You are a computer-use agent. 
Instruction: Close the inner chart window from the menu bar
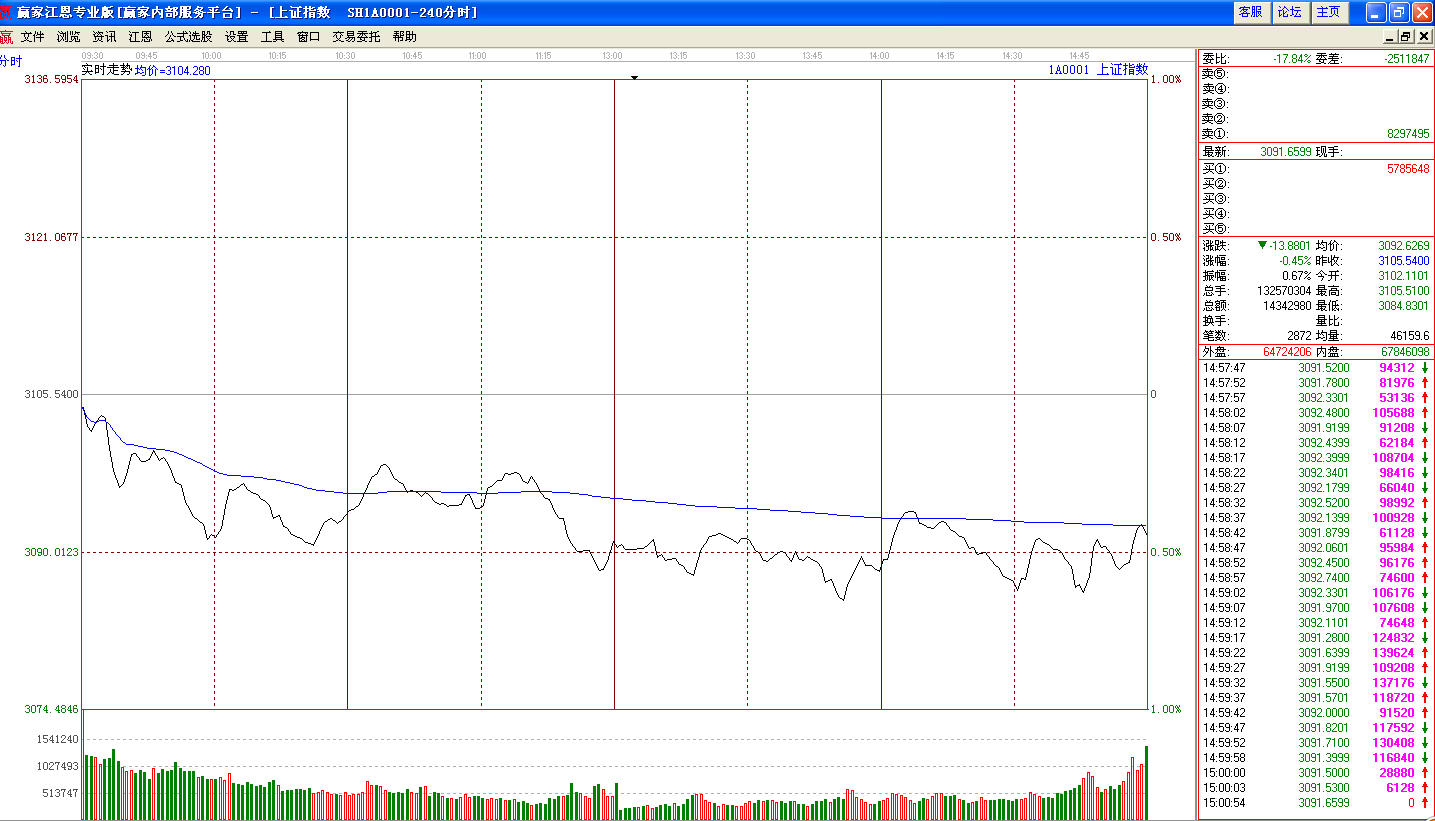pos(1423,36)
